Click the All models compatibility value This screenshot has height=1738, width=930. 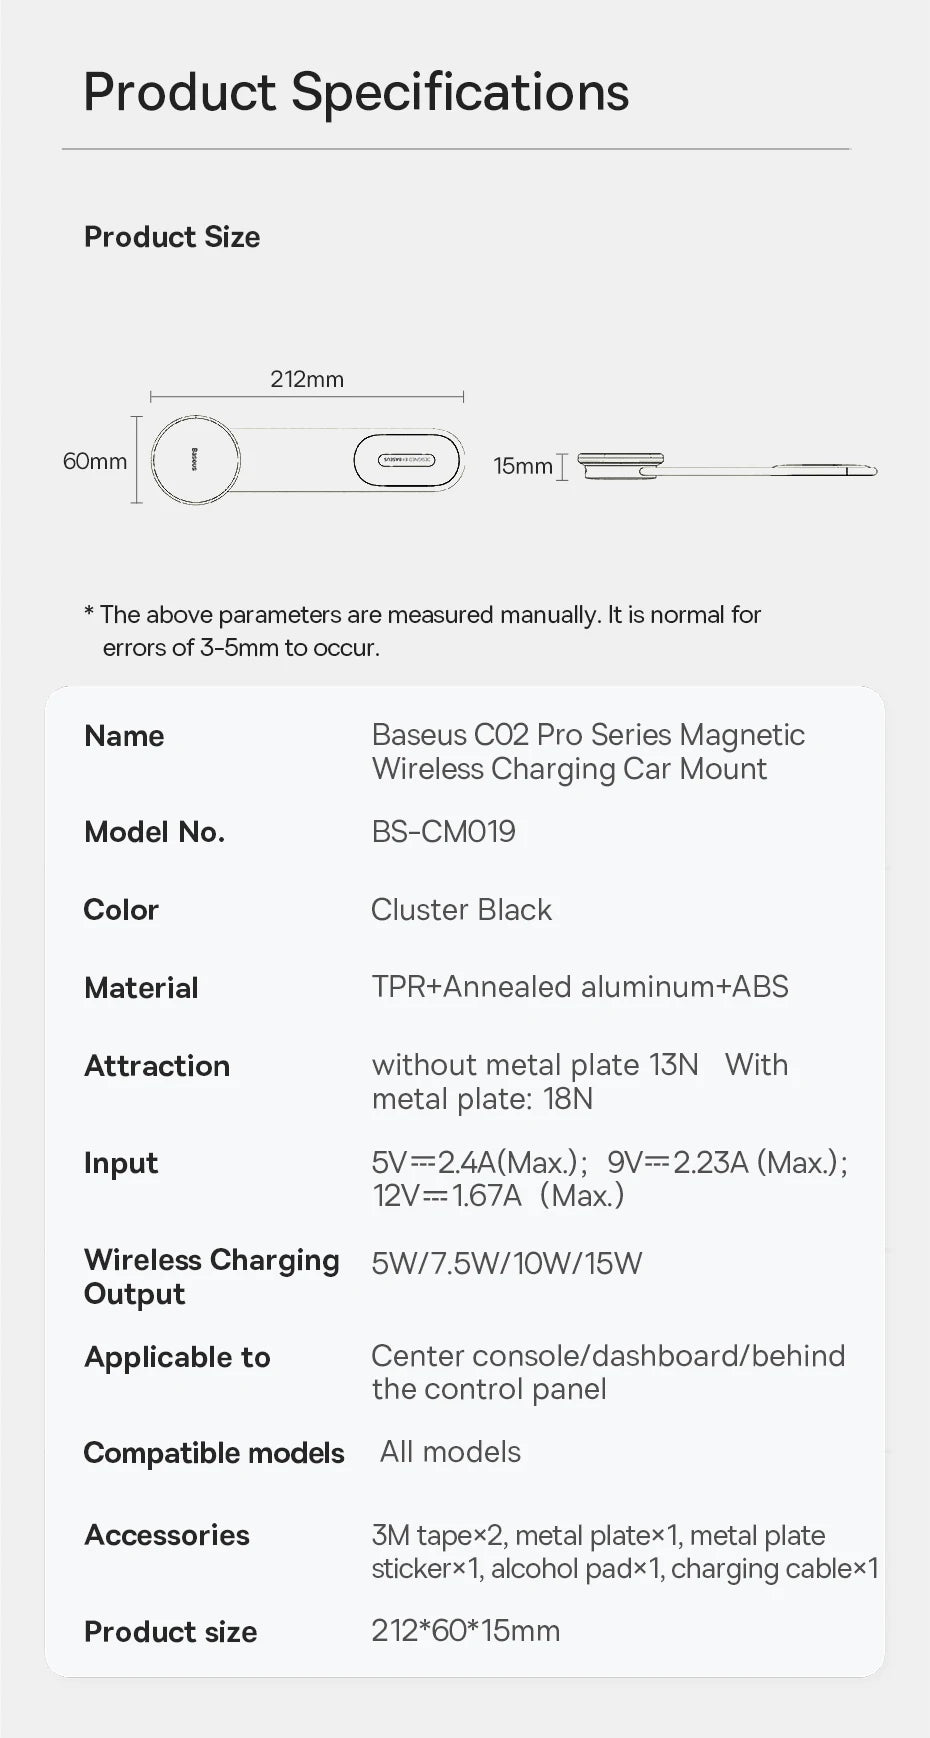point(450,1452)
